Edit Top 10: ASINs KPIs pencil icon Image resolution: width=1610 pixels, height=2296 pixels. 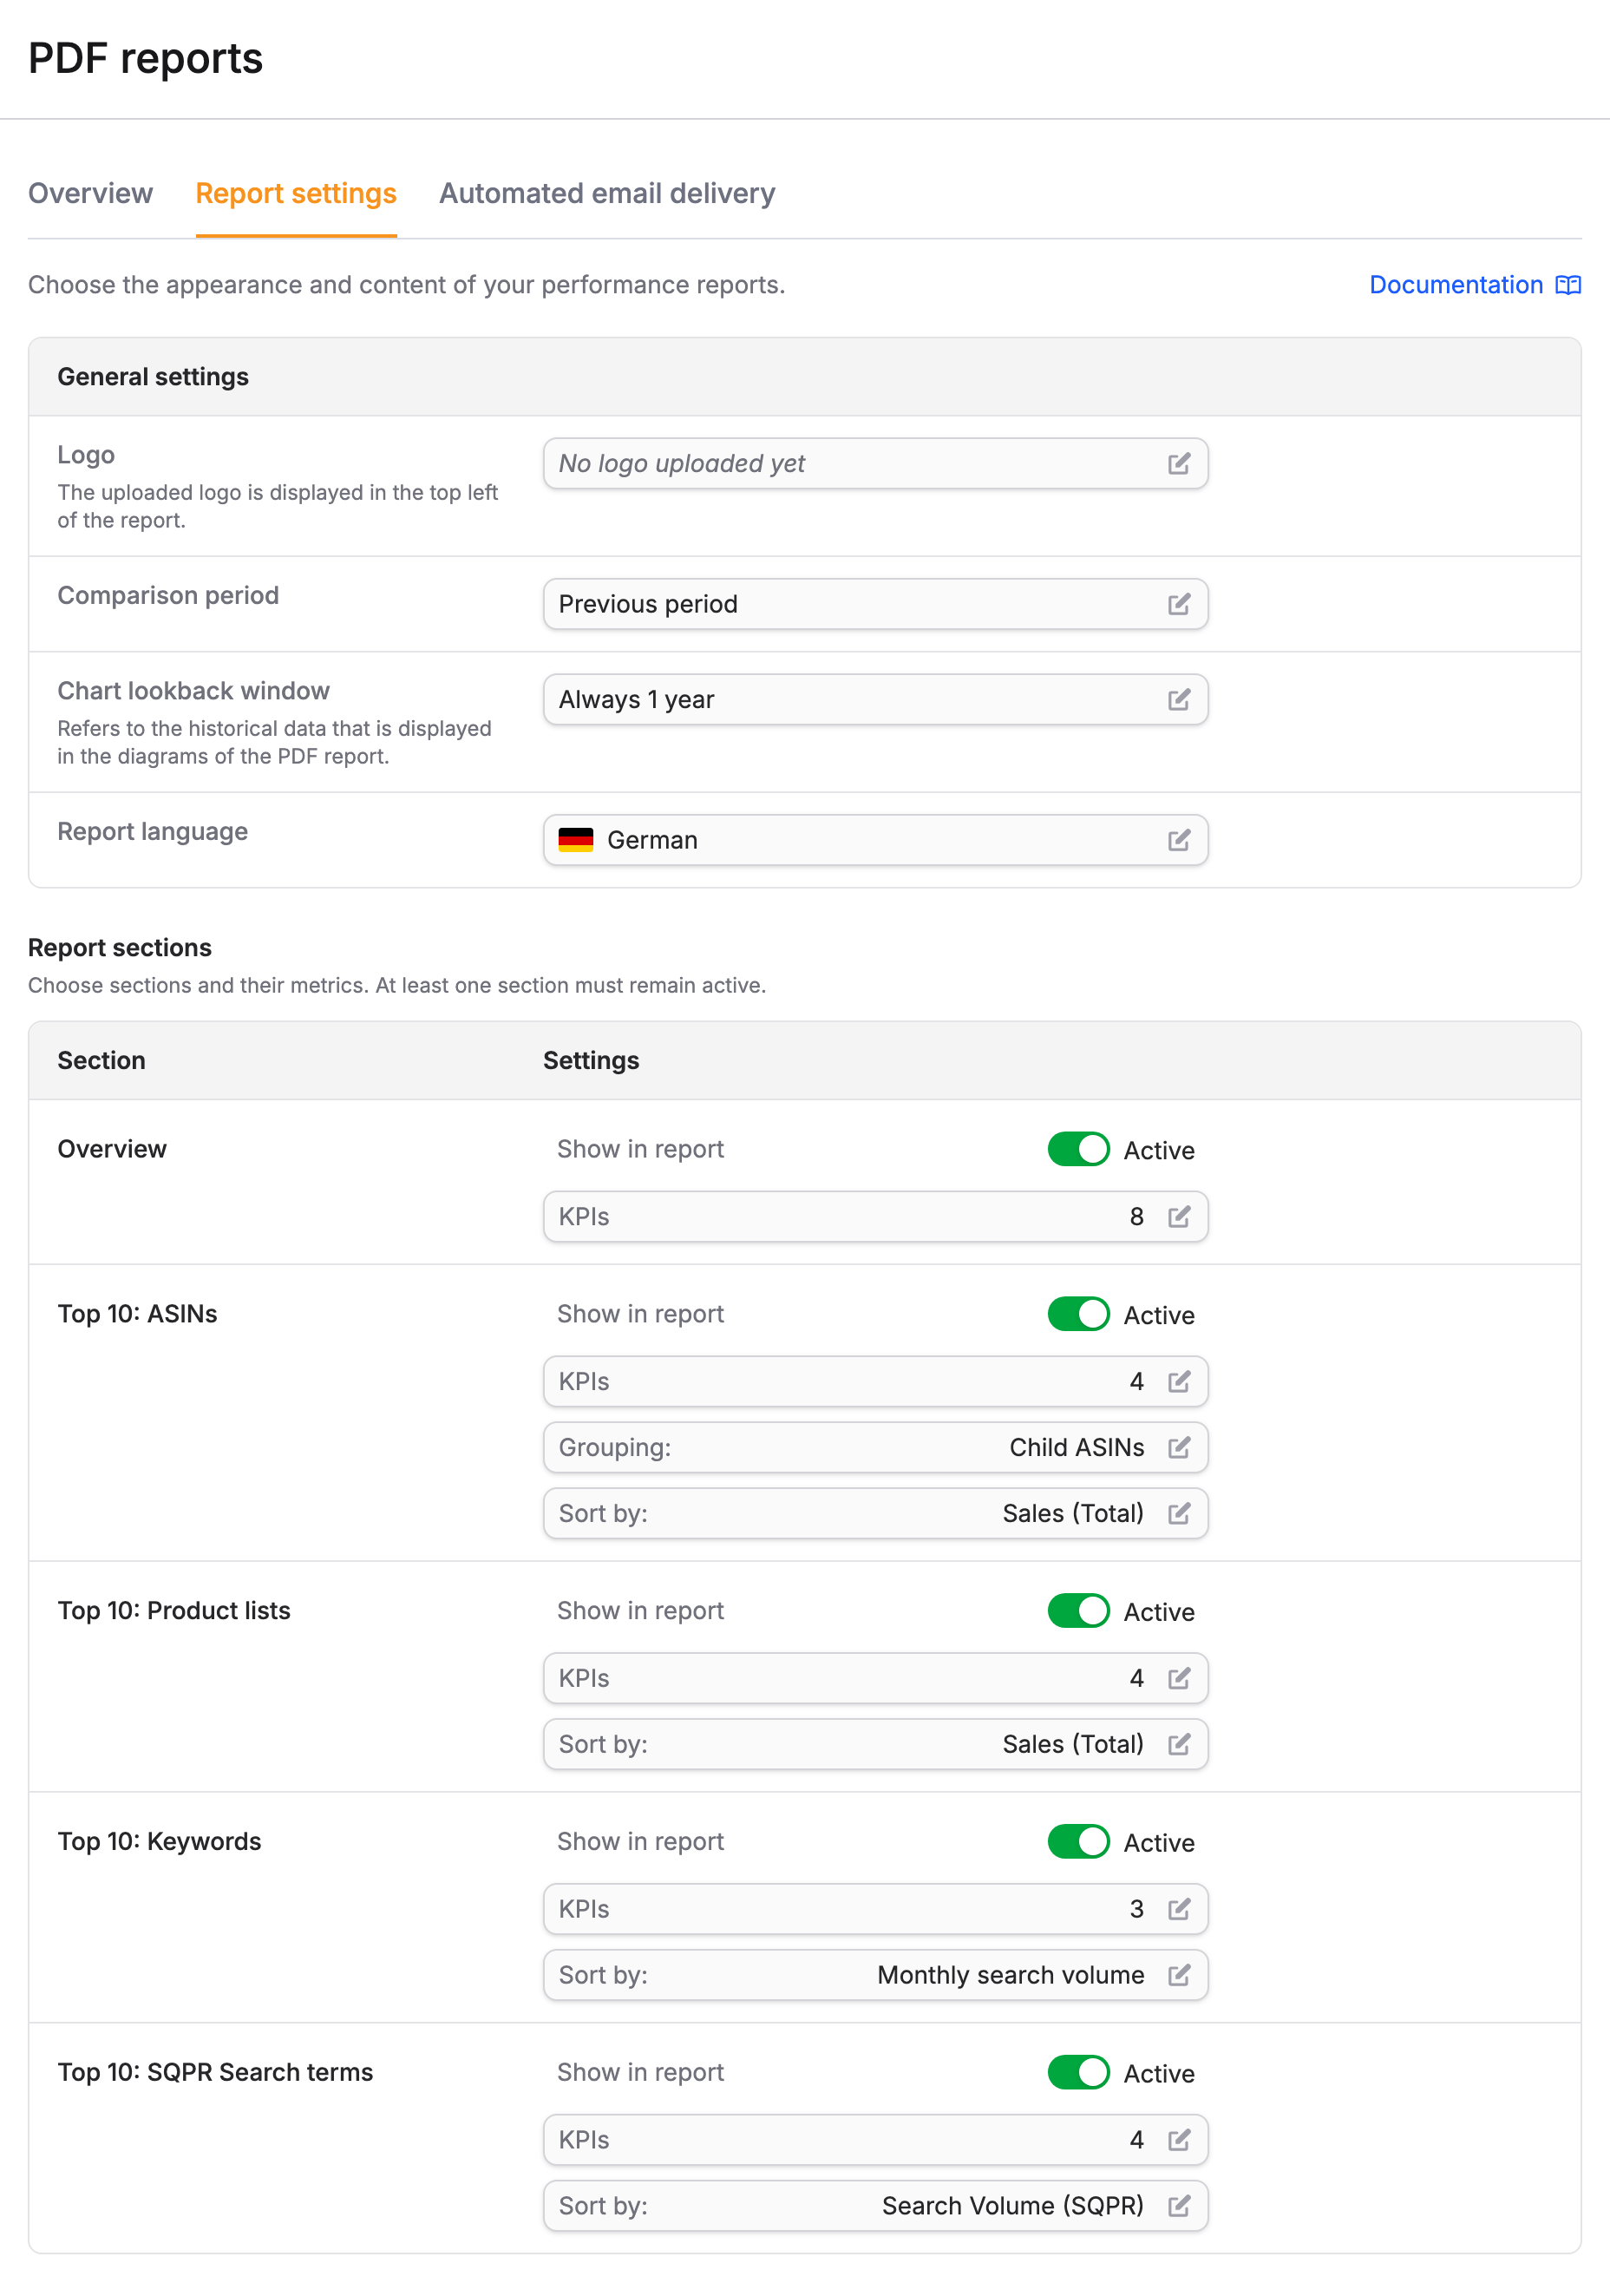1179,1382
